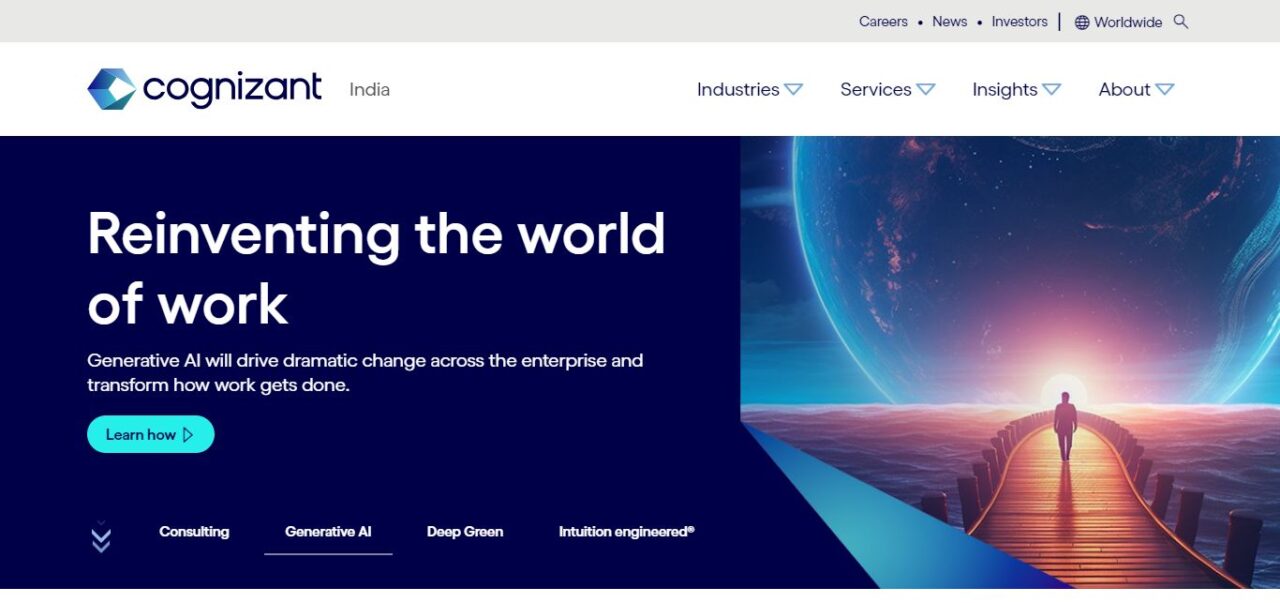The image size is (1280, 603).
Task: Switch to the Deep Green tab
Action: point(465,532)
